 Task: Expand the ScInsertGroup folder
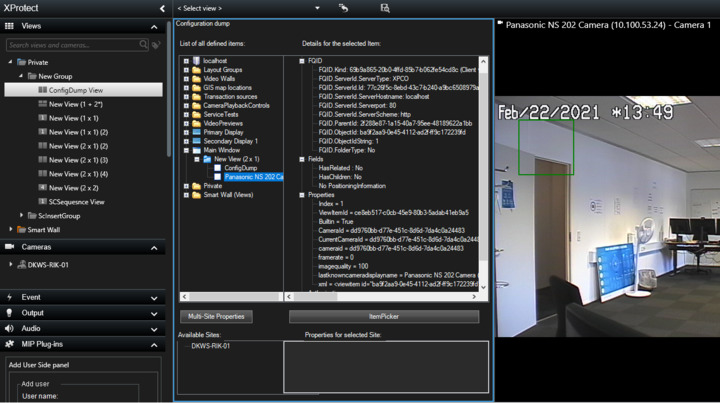[22, 216]
